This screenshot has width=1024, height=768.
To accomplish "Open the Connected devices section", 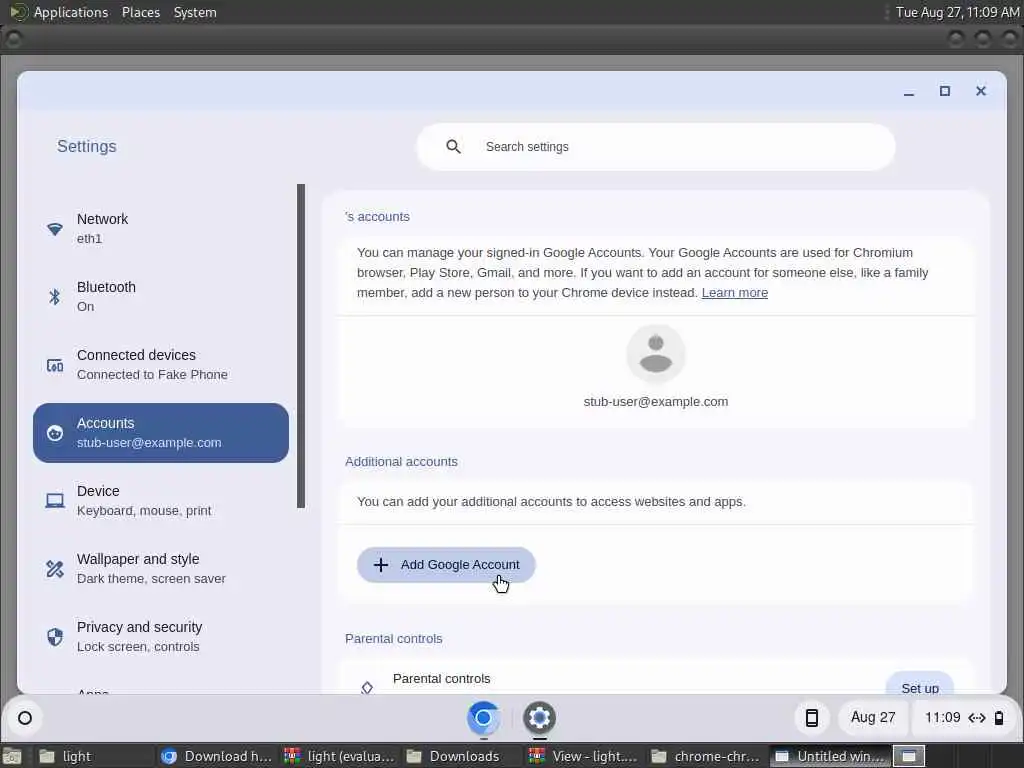I will pos(161,364).
